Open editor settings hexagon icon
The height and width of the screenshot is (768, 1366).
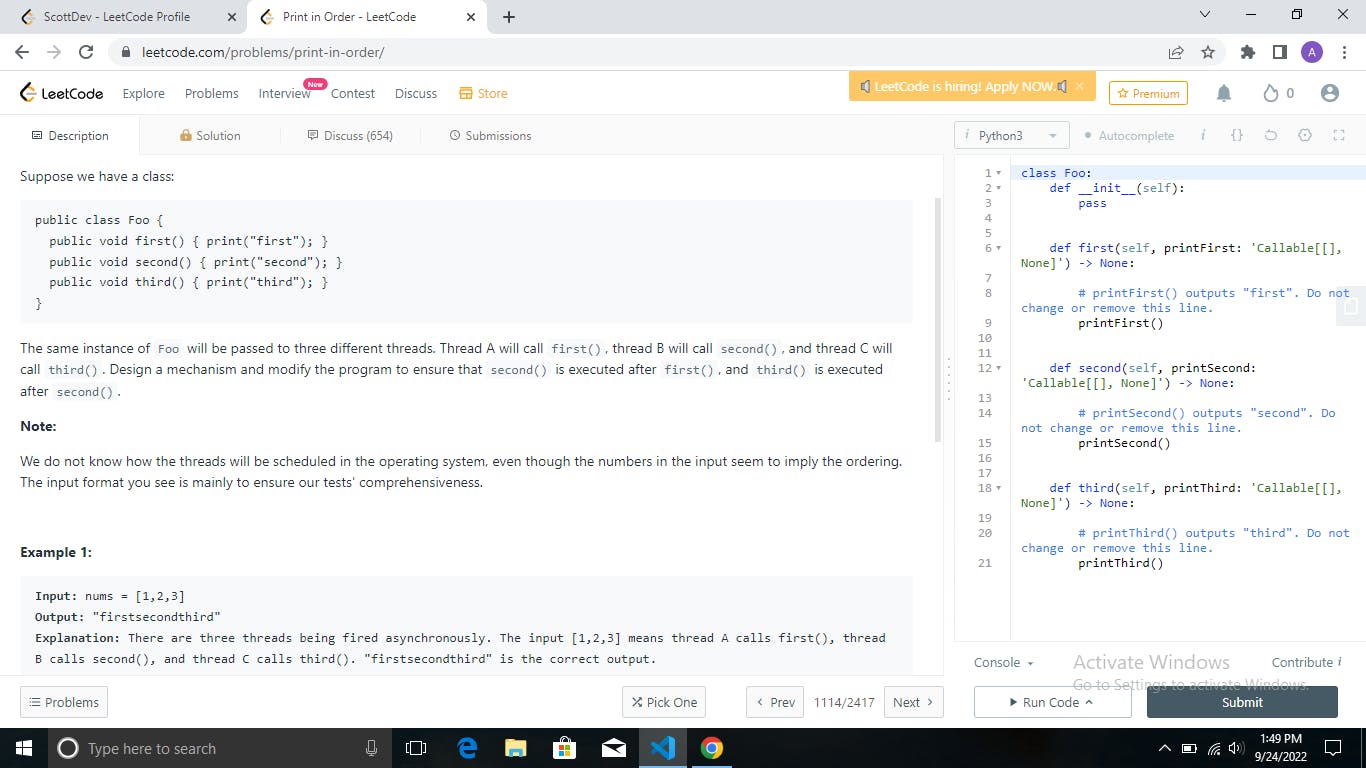[1305, 135]
